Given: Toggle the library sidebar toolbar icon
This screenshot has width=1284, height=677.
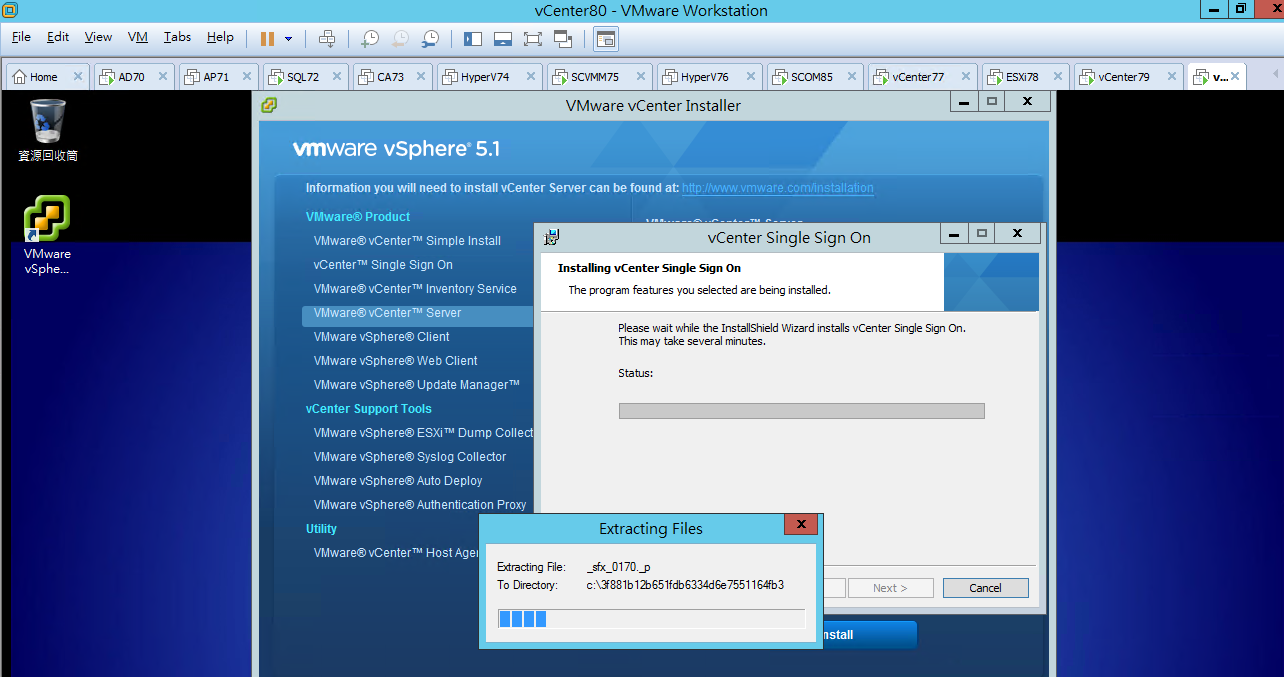Looking at the screenshot, I should (473, 39).
